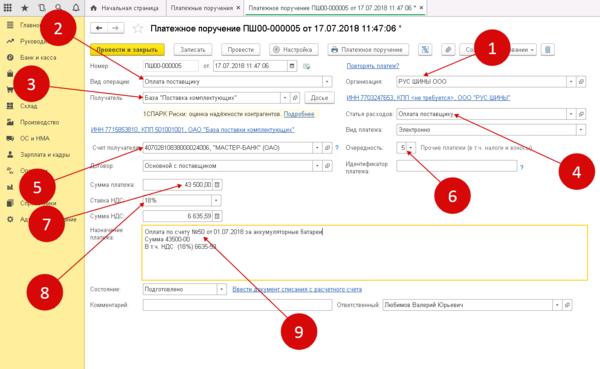Open the notifications bell
This screenshot has width=600, height=369.
(x=76, y=7)
